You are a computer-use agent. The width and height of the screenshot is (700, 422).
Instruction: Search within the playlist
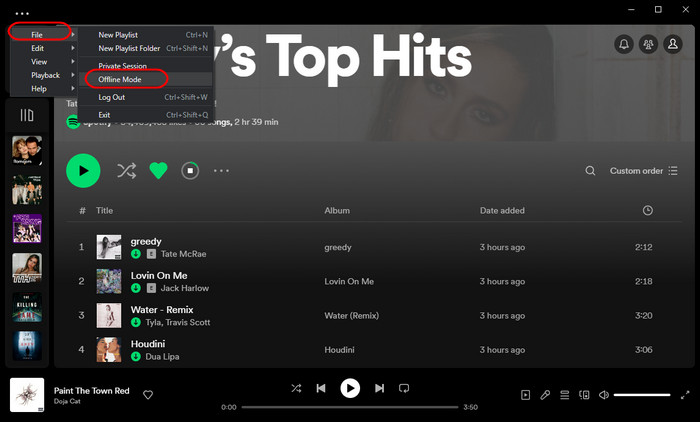coord(590,171)
